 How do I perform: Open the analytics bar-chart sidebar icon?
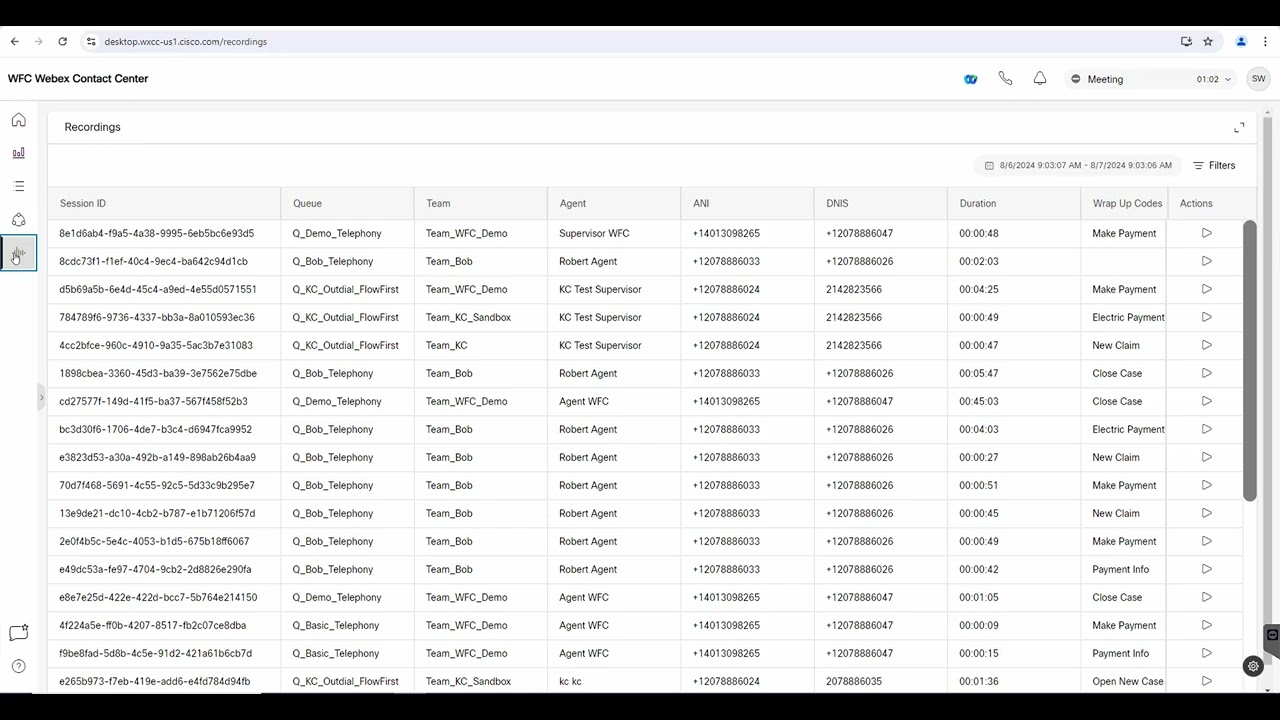coord(18,153)
